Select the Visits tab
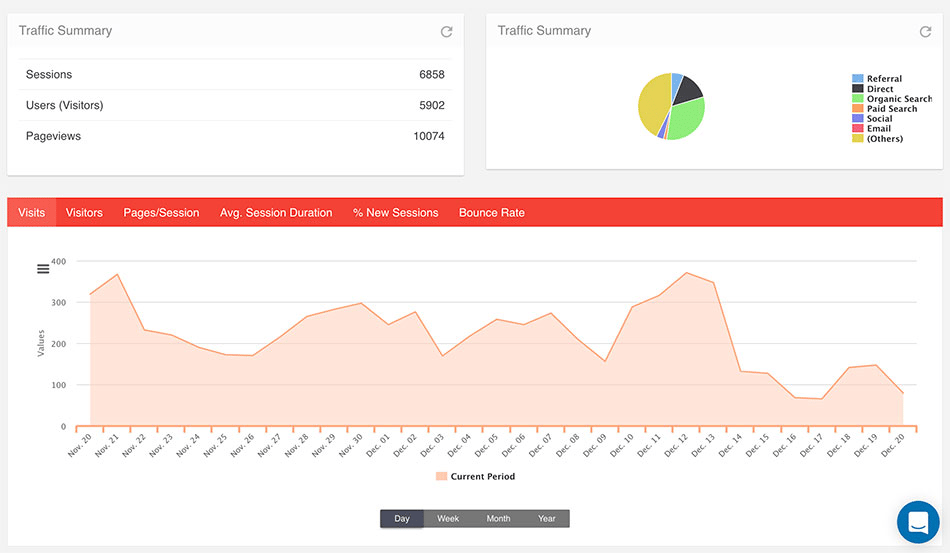The height and width of the screenshot is (553, 950). point(32,213)
